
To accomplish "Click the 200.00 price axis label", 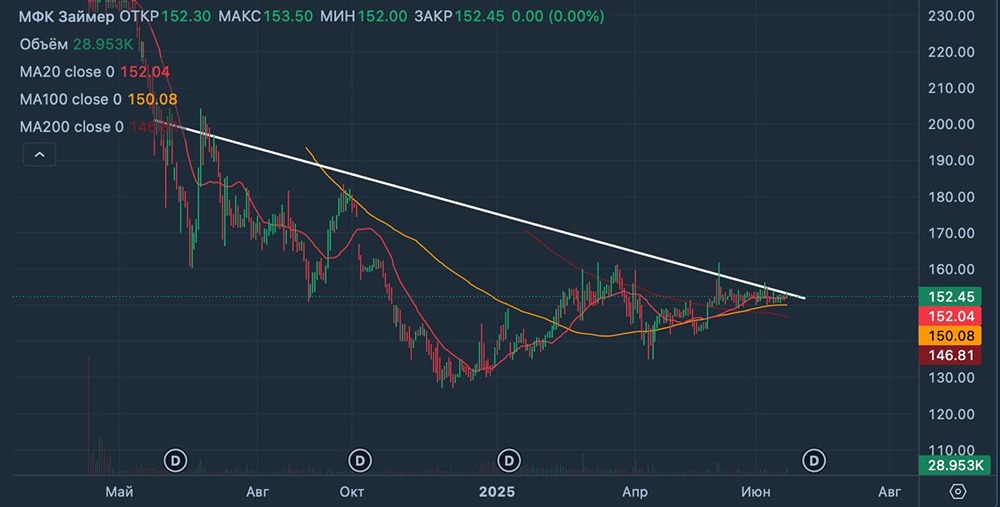I will pos(951,124).
